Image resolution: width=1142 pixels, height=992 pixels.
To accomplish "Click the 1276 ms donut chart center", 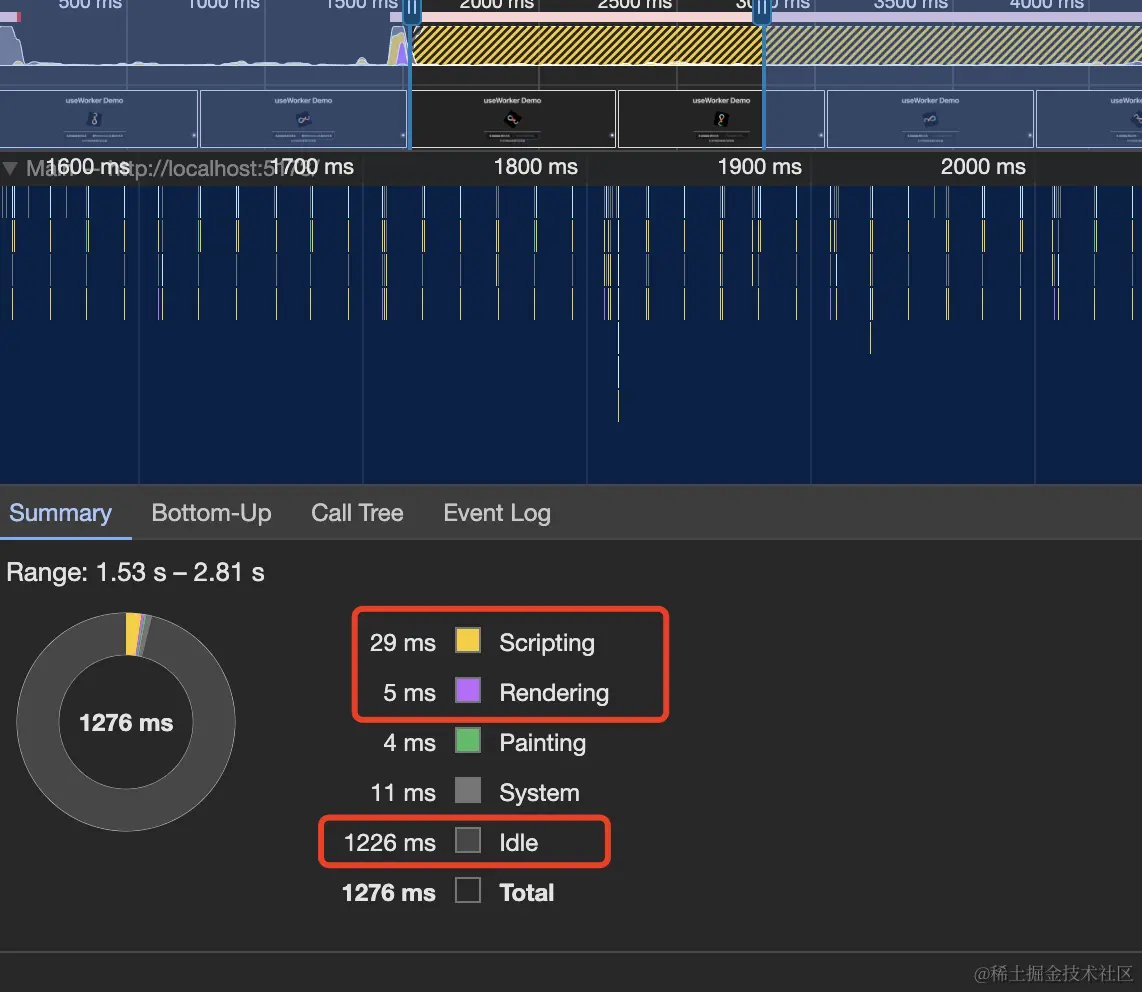I will [126, 723].
